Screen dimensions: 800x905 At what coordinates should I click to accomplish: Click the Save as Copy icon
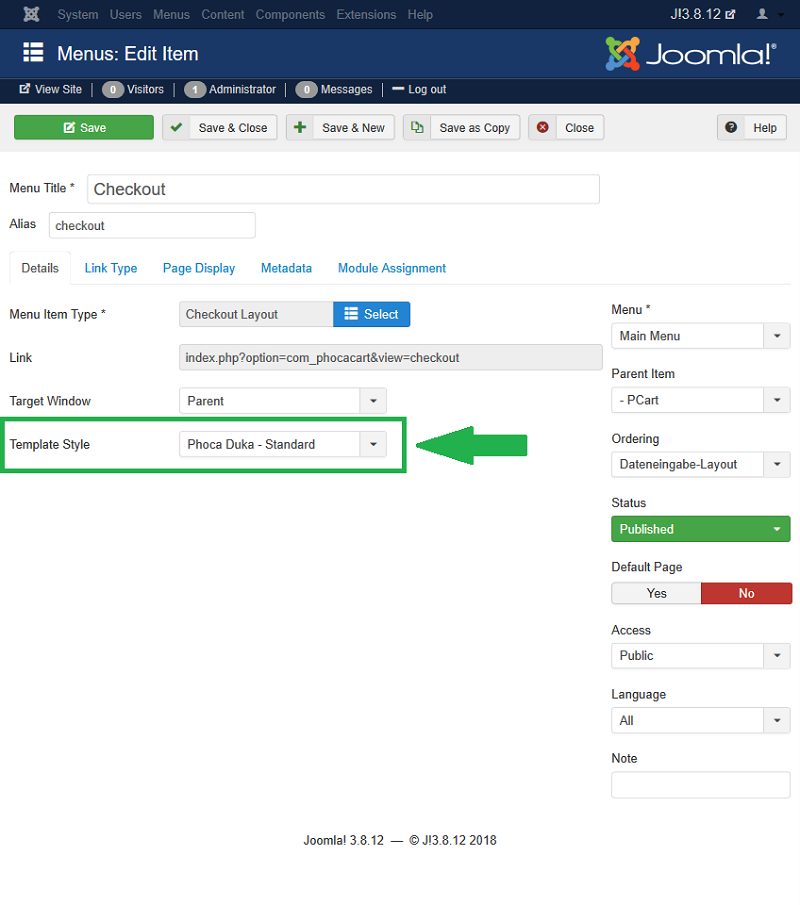point(418,128)
